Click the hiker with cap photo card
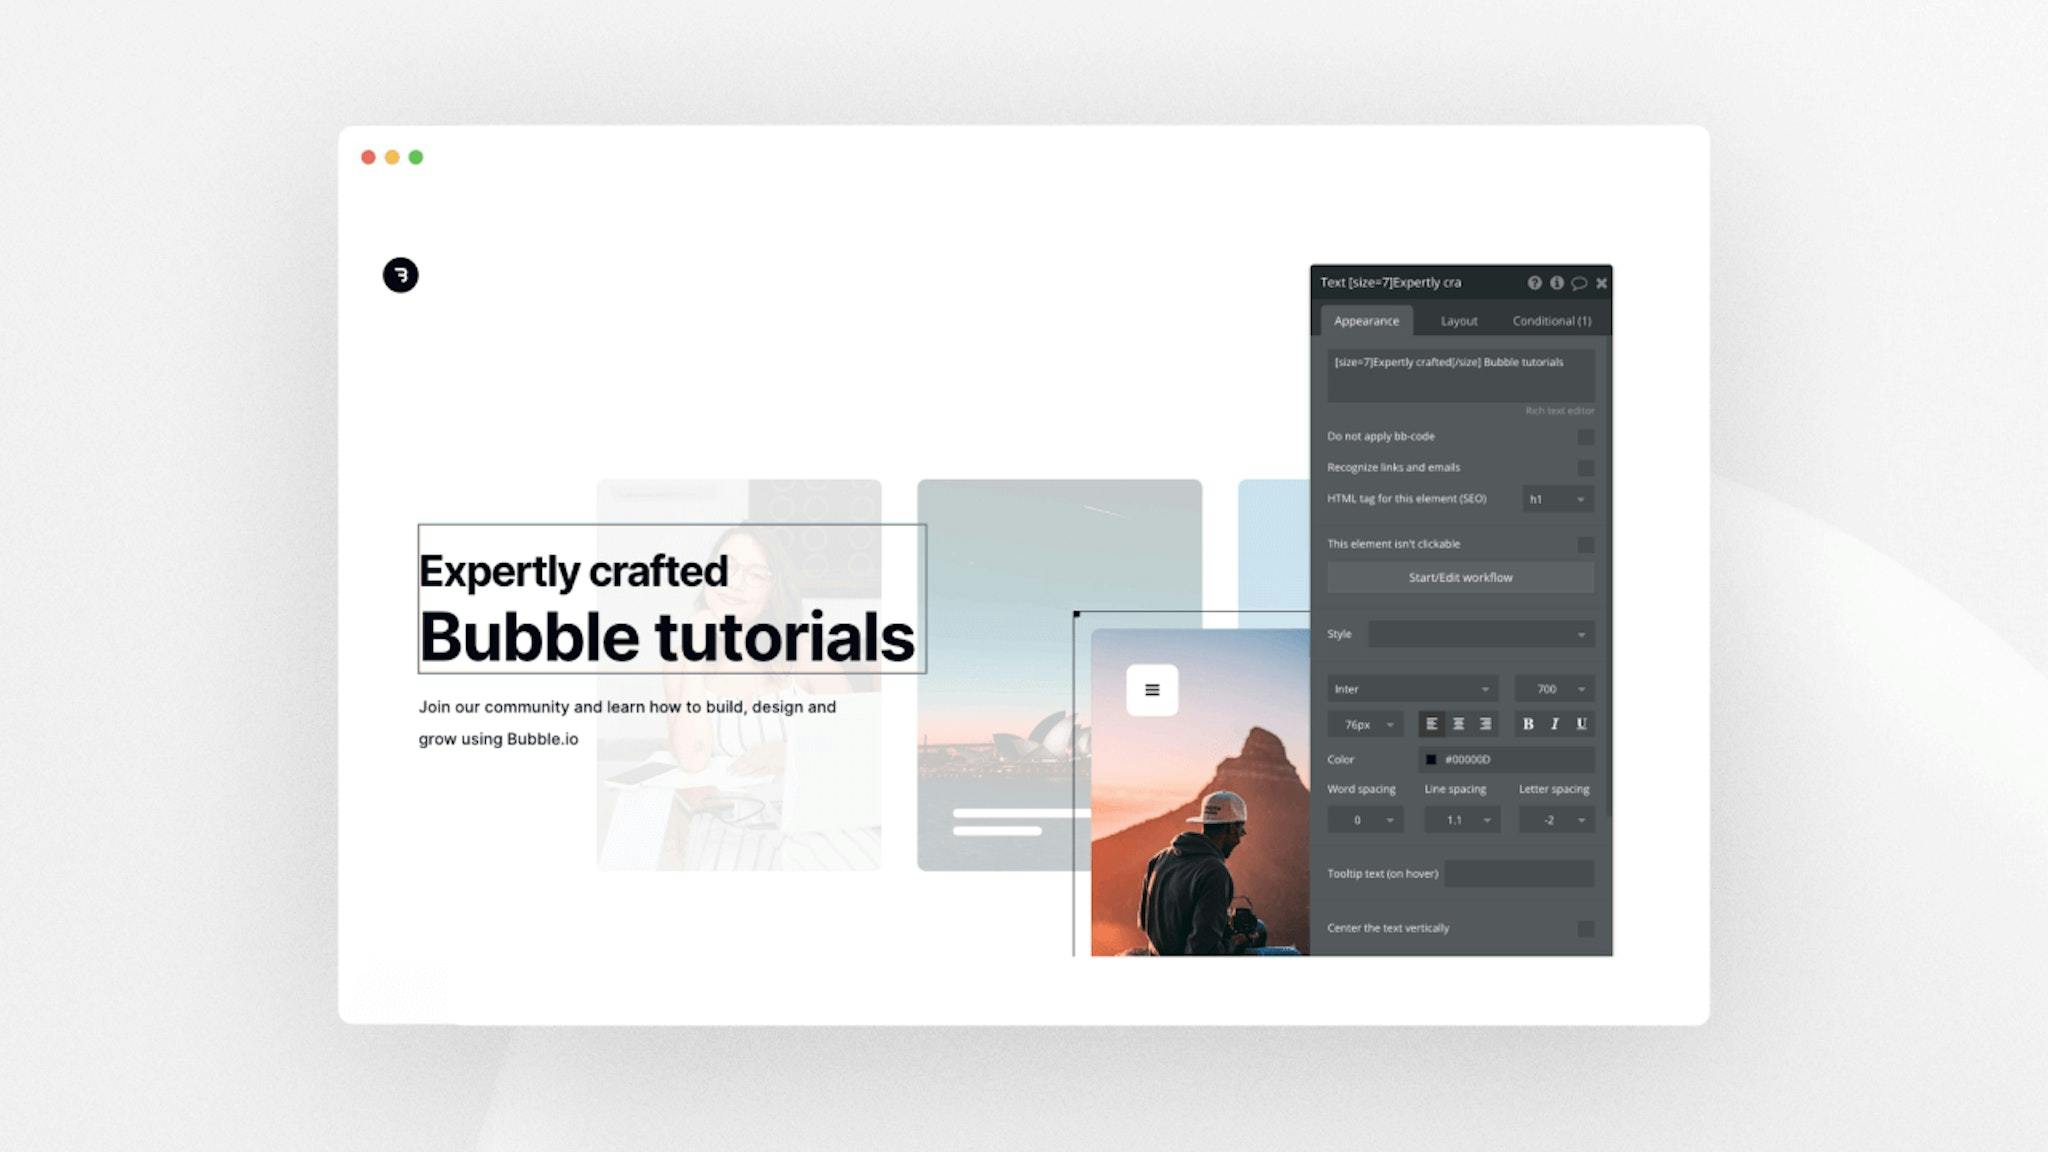The image size is (2048, 1152). 1200,792
